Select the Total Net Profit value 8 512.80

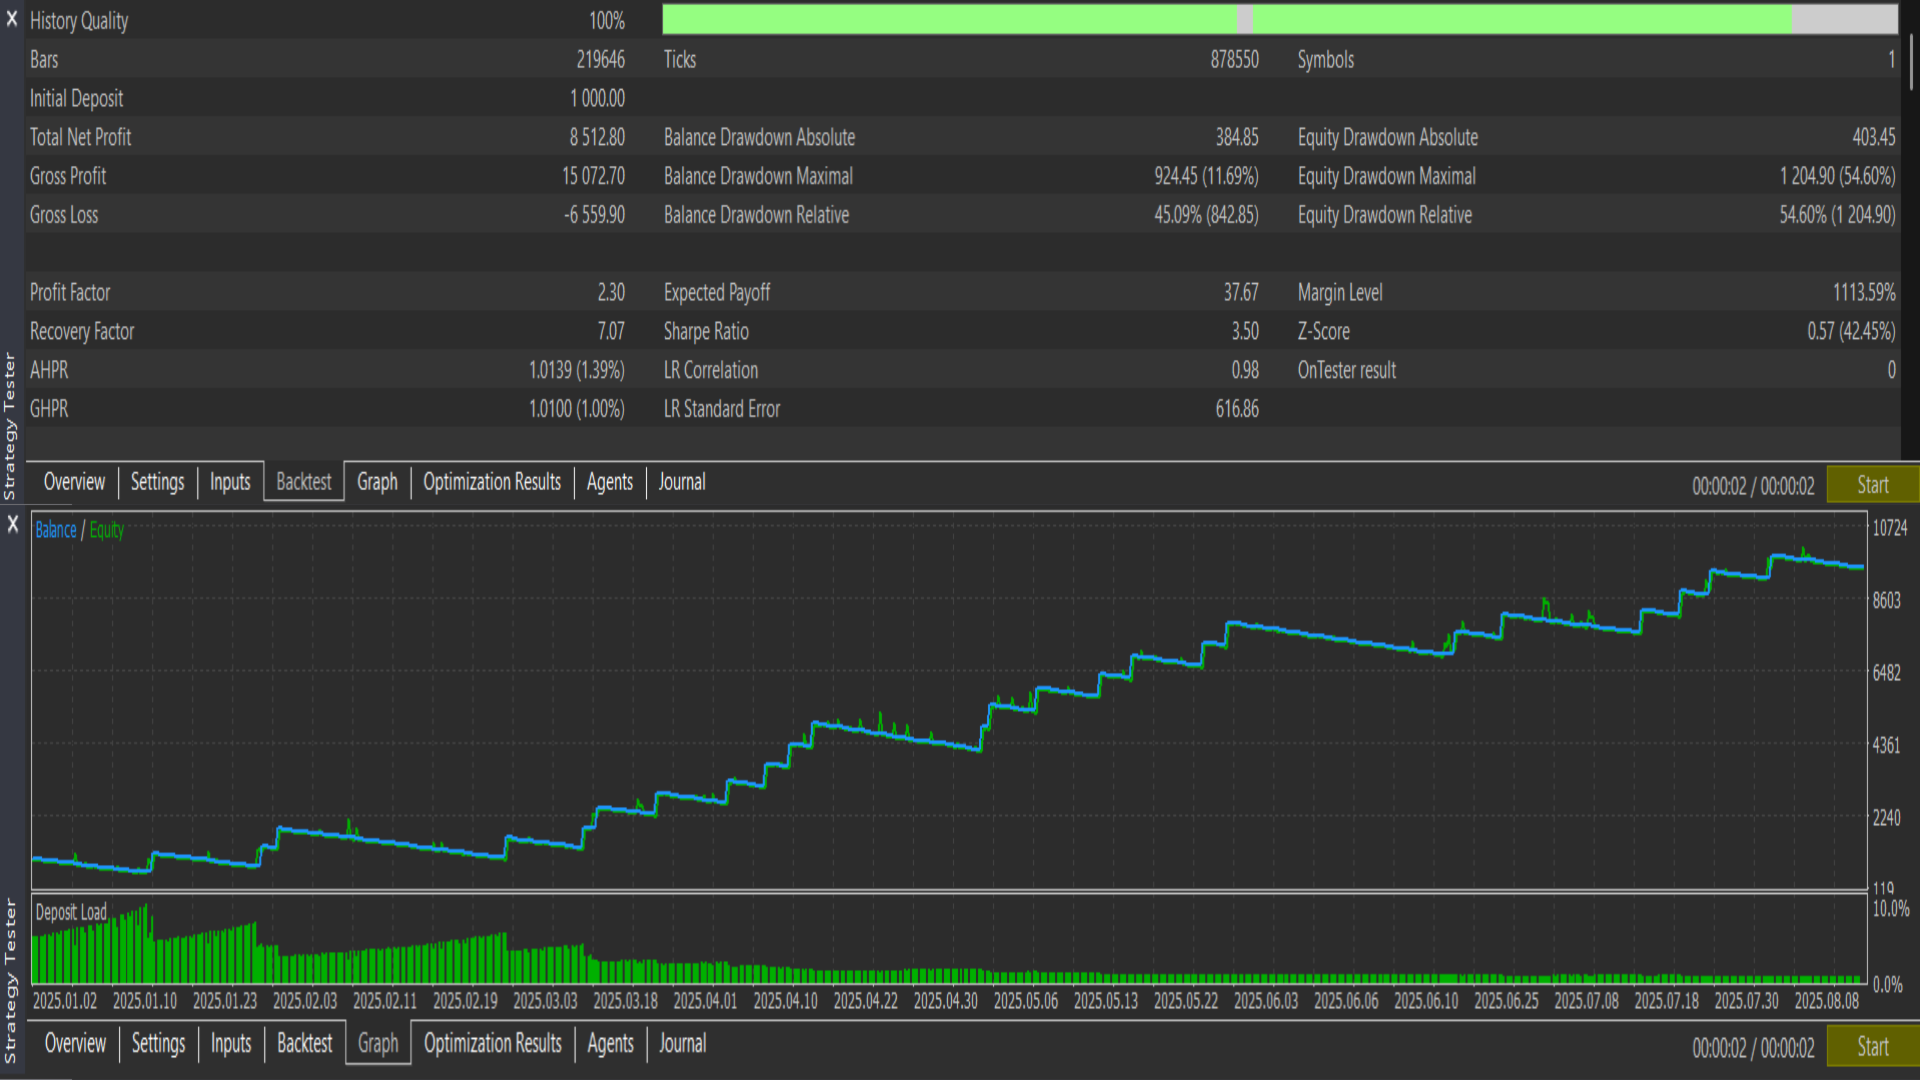(597, 137)
